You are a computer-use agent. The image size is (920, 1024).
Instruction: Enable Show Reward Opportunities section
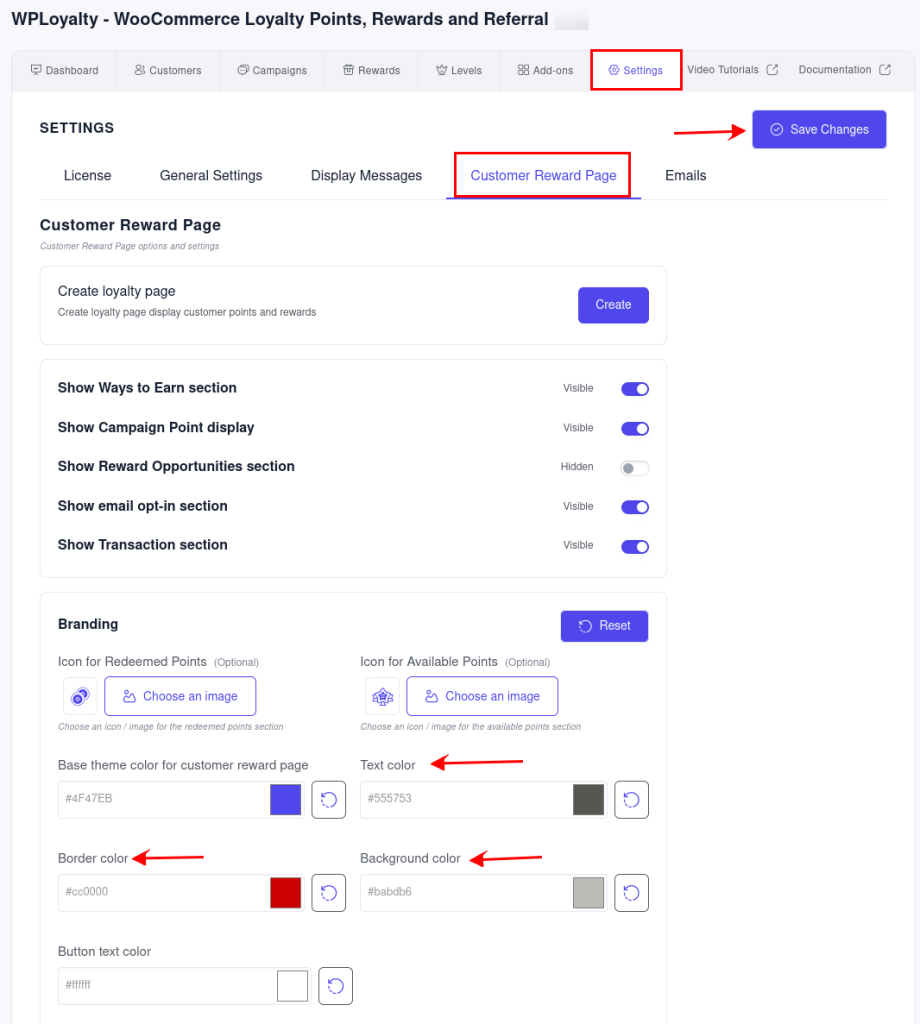point(635,468)
